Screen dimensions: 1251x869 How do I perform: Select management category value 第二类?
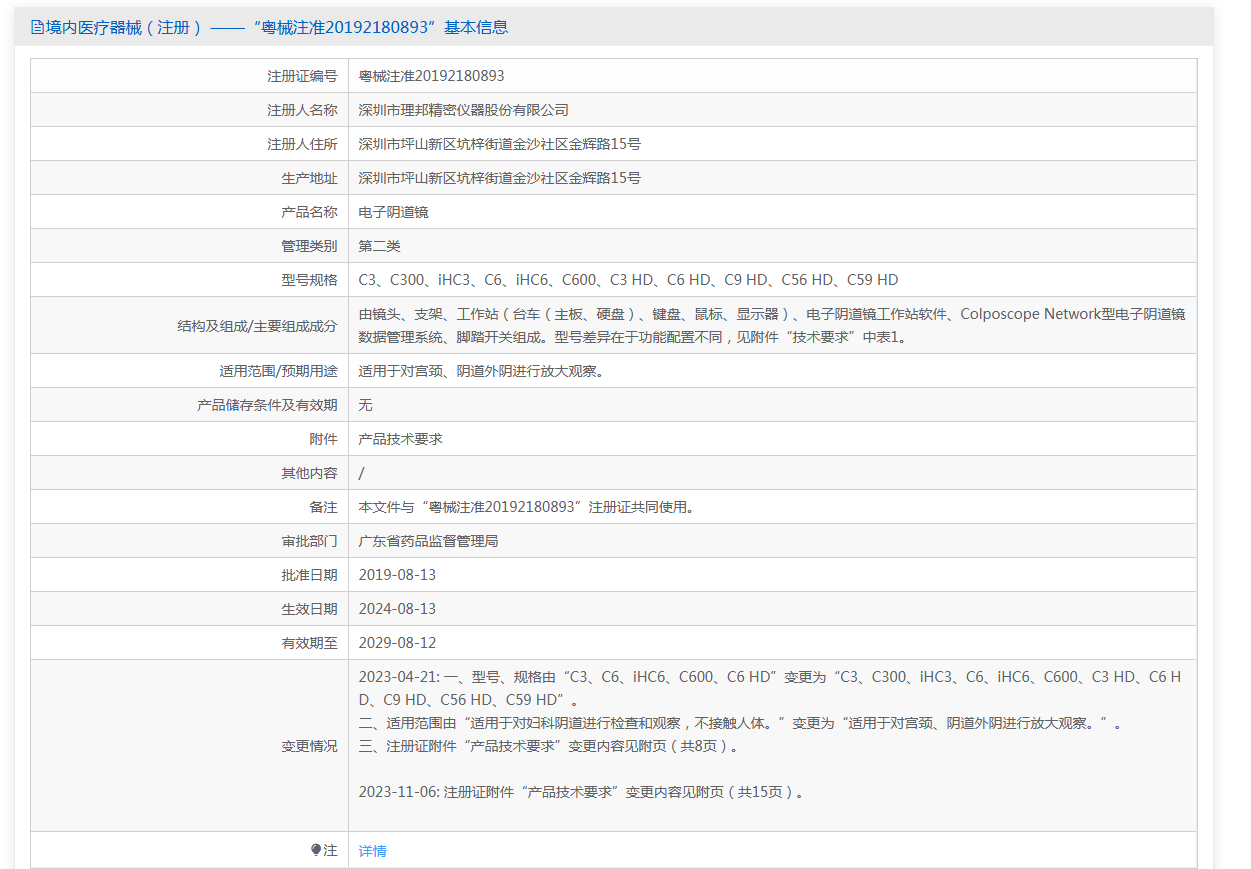(x=380, y=246)
